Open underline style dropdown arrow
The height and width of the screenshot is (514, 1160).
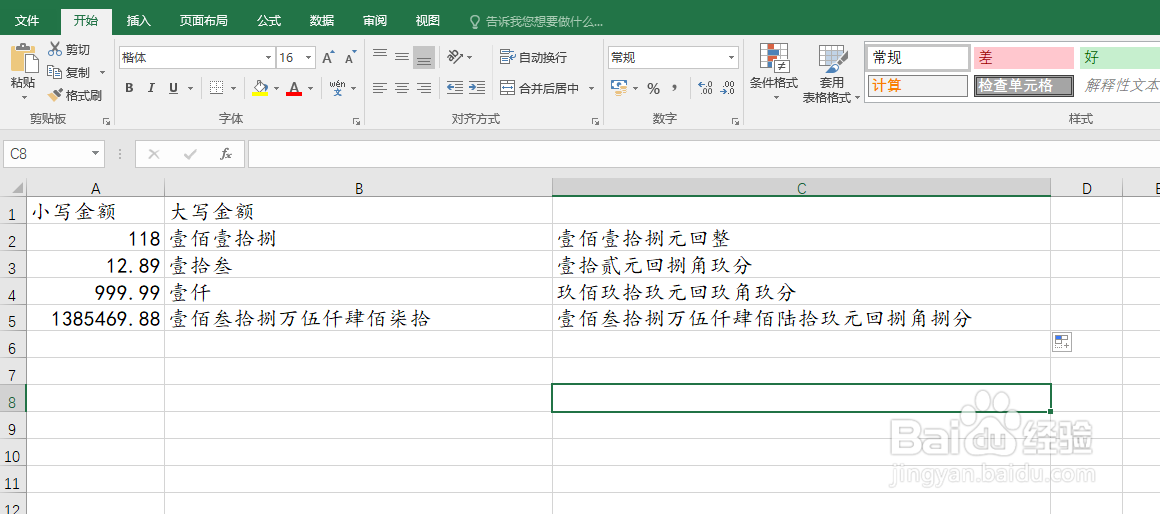coord(189,88)
